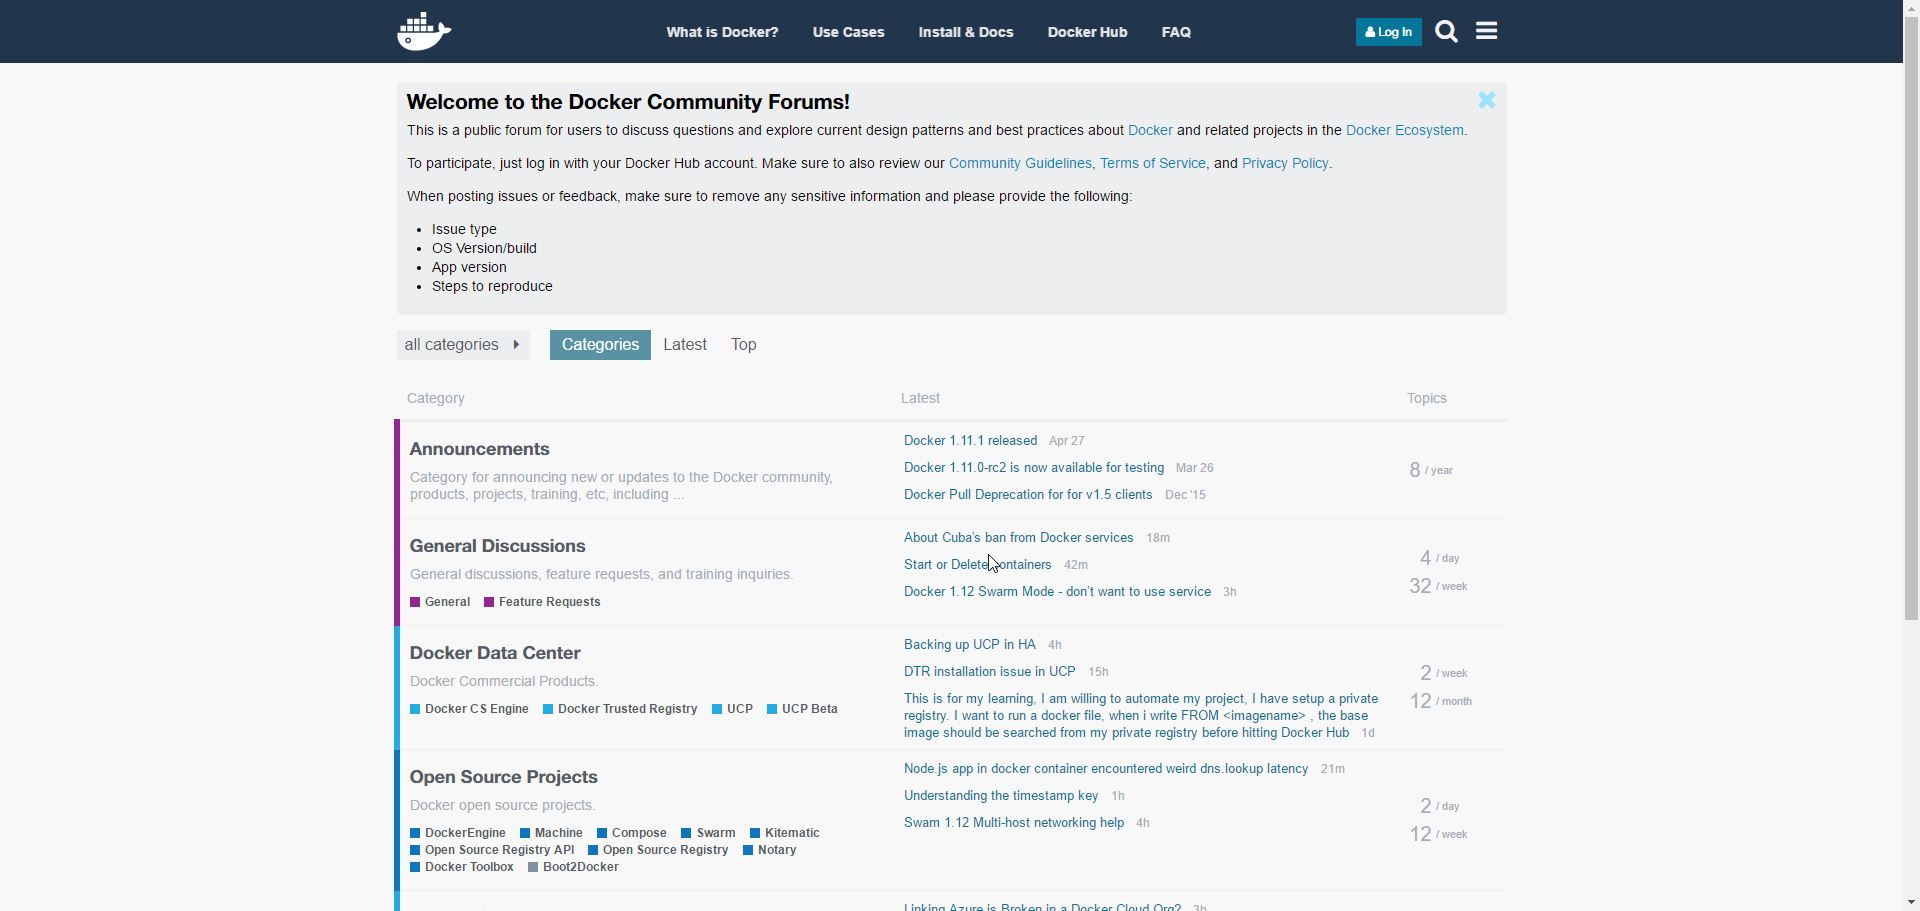Open the Docker Data Center category

click(x=495, y=654)
